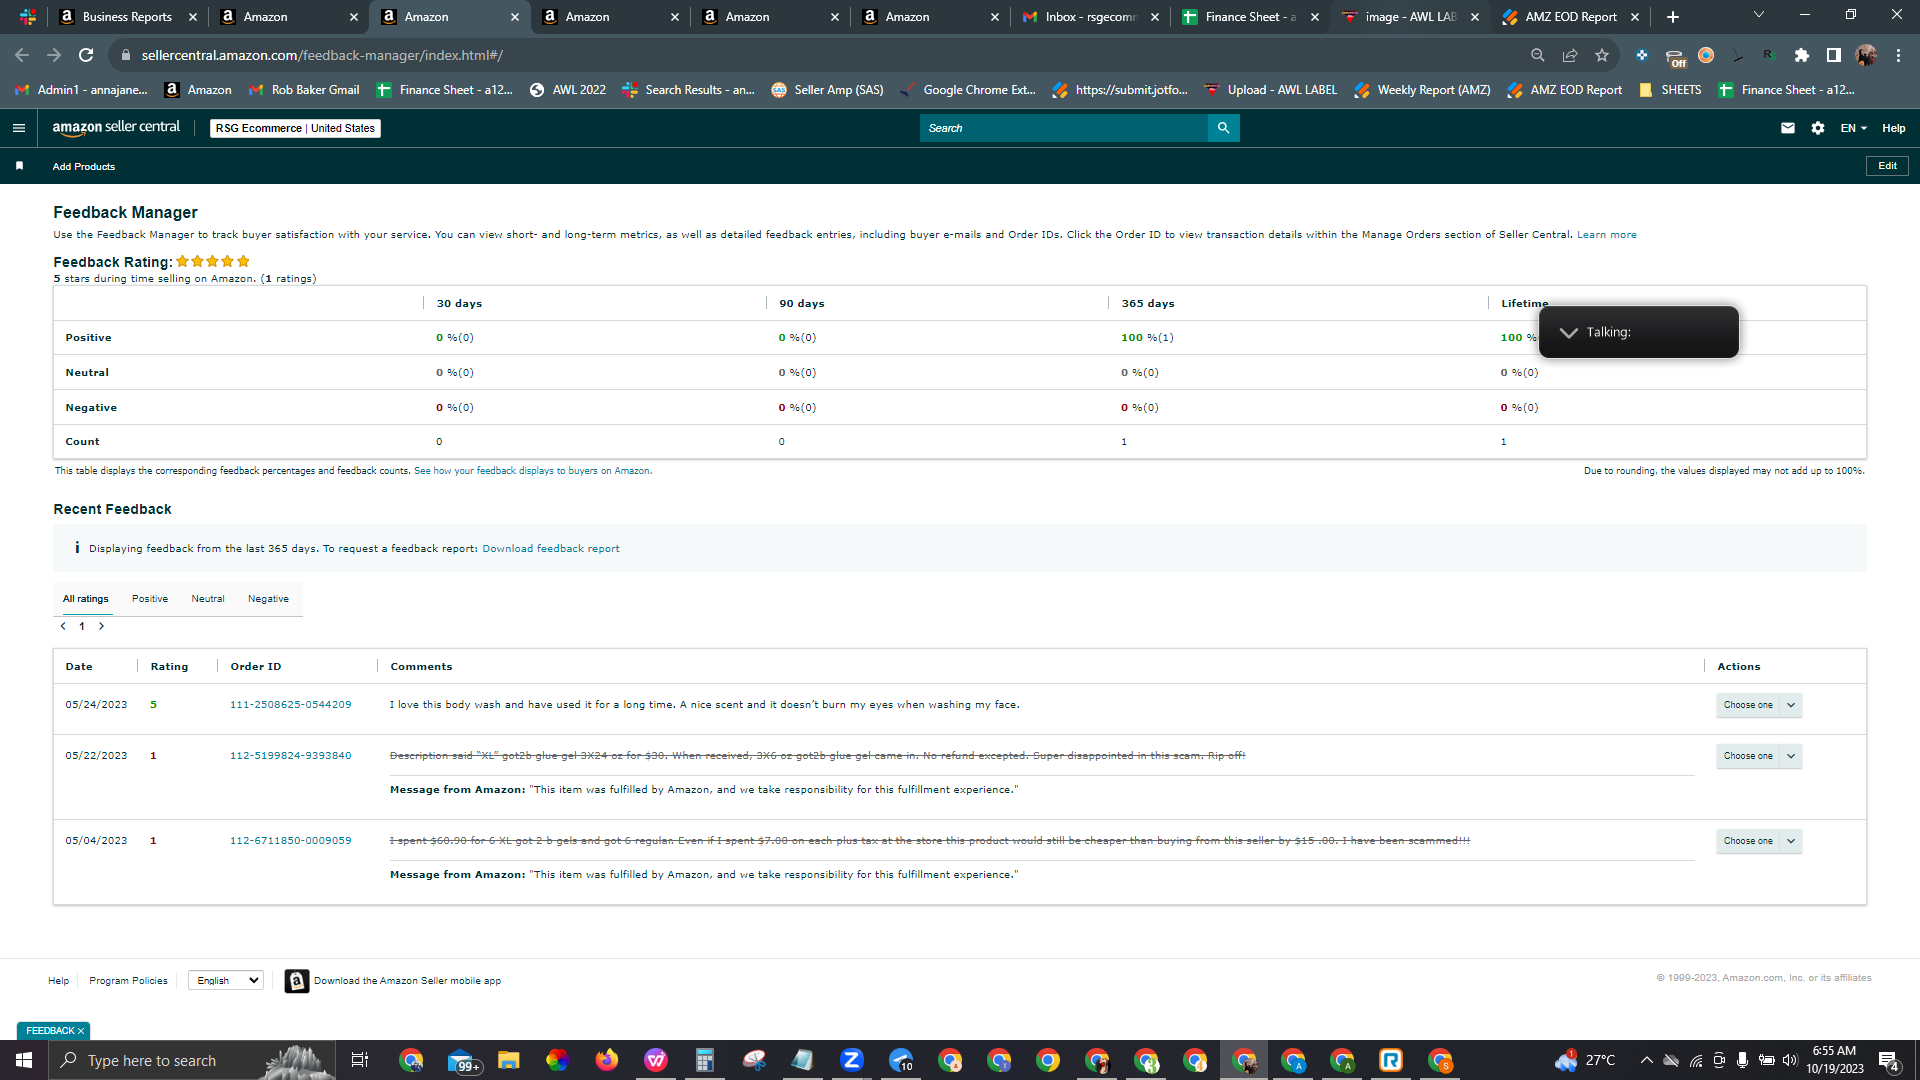Click the search magnifier button in Seller Central
Viewport: 1920px width, 1080px height.
[x=1223, y=128]
